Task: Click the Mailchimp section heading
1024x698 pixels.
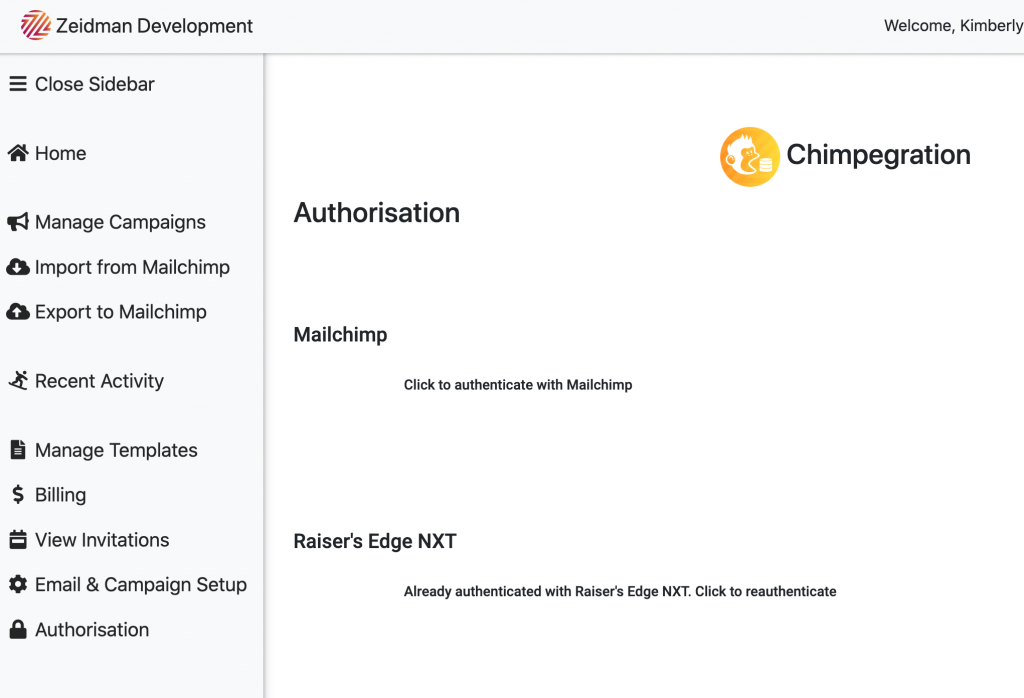Action: coord(340,334)
